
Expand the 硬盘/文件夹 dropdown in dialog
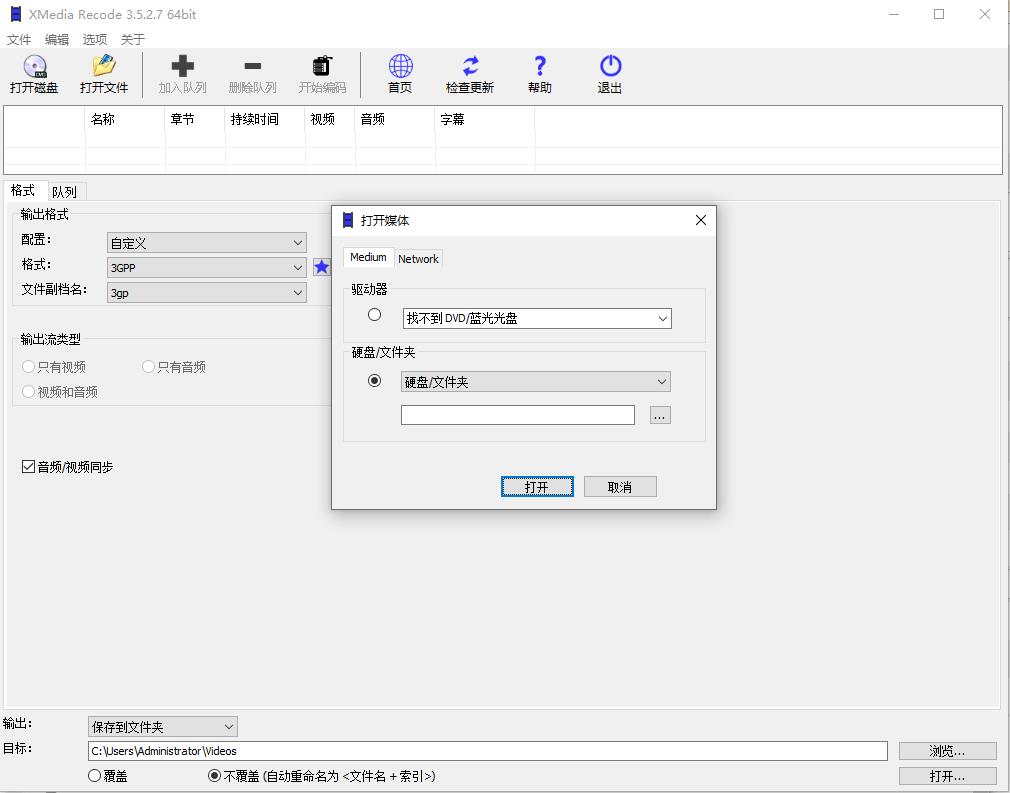536,381
